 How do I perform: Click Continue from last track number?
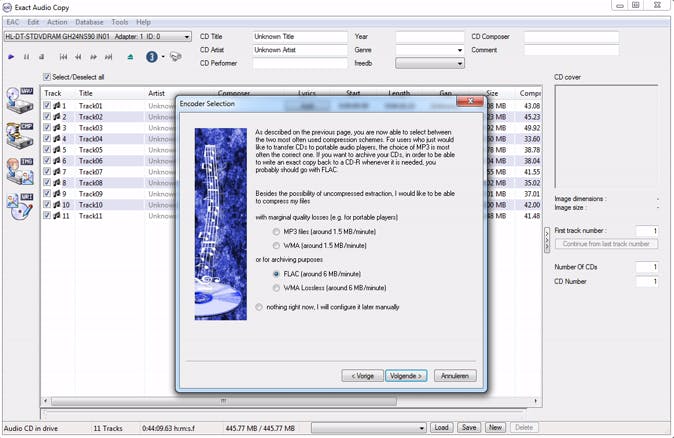point(606,244)
